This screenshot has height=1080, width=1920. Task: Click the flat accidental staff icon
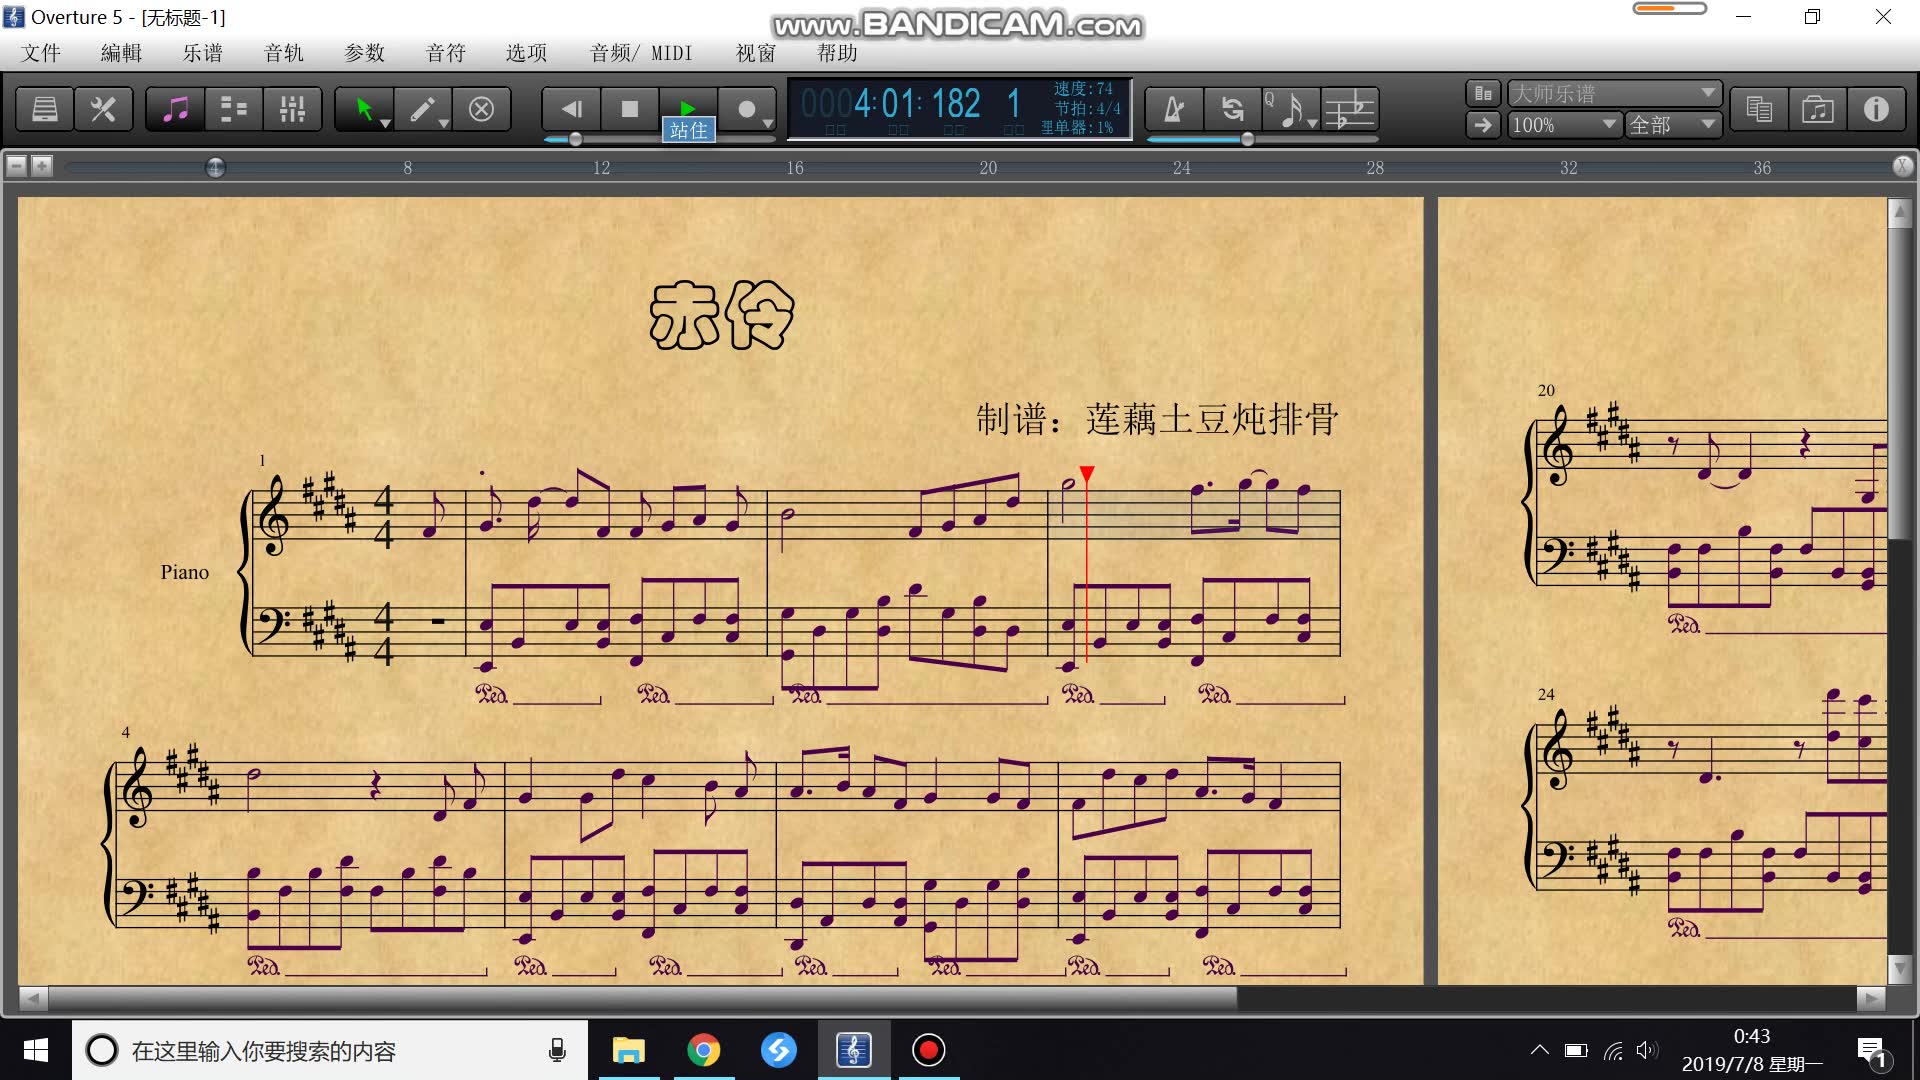click(x=1350, y=109)
